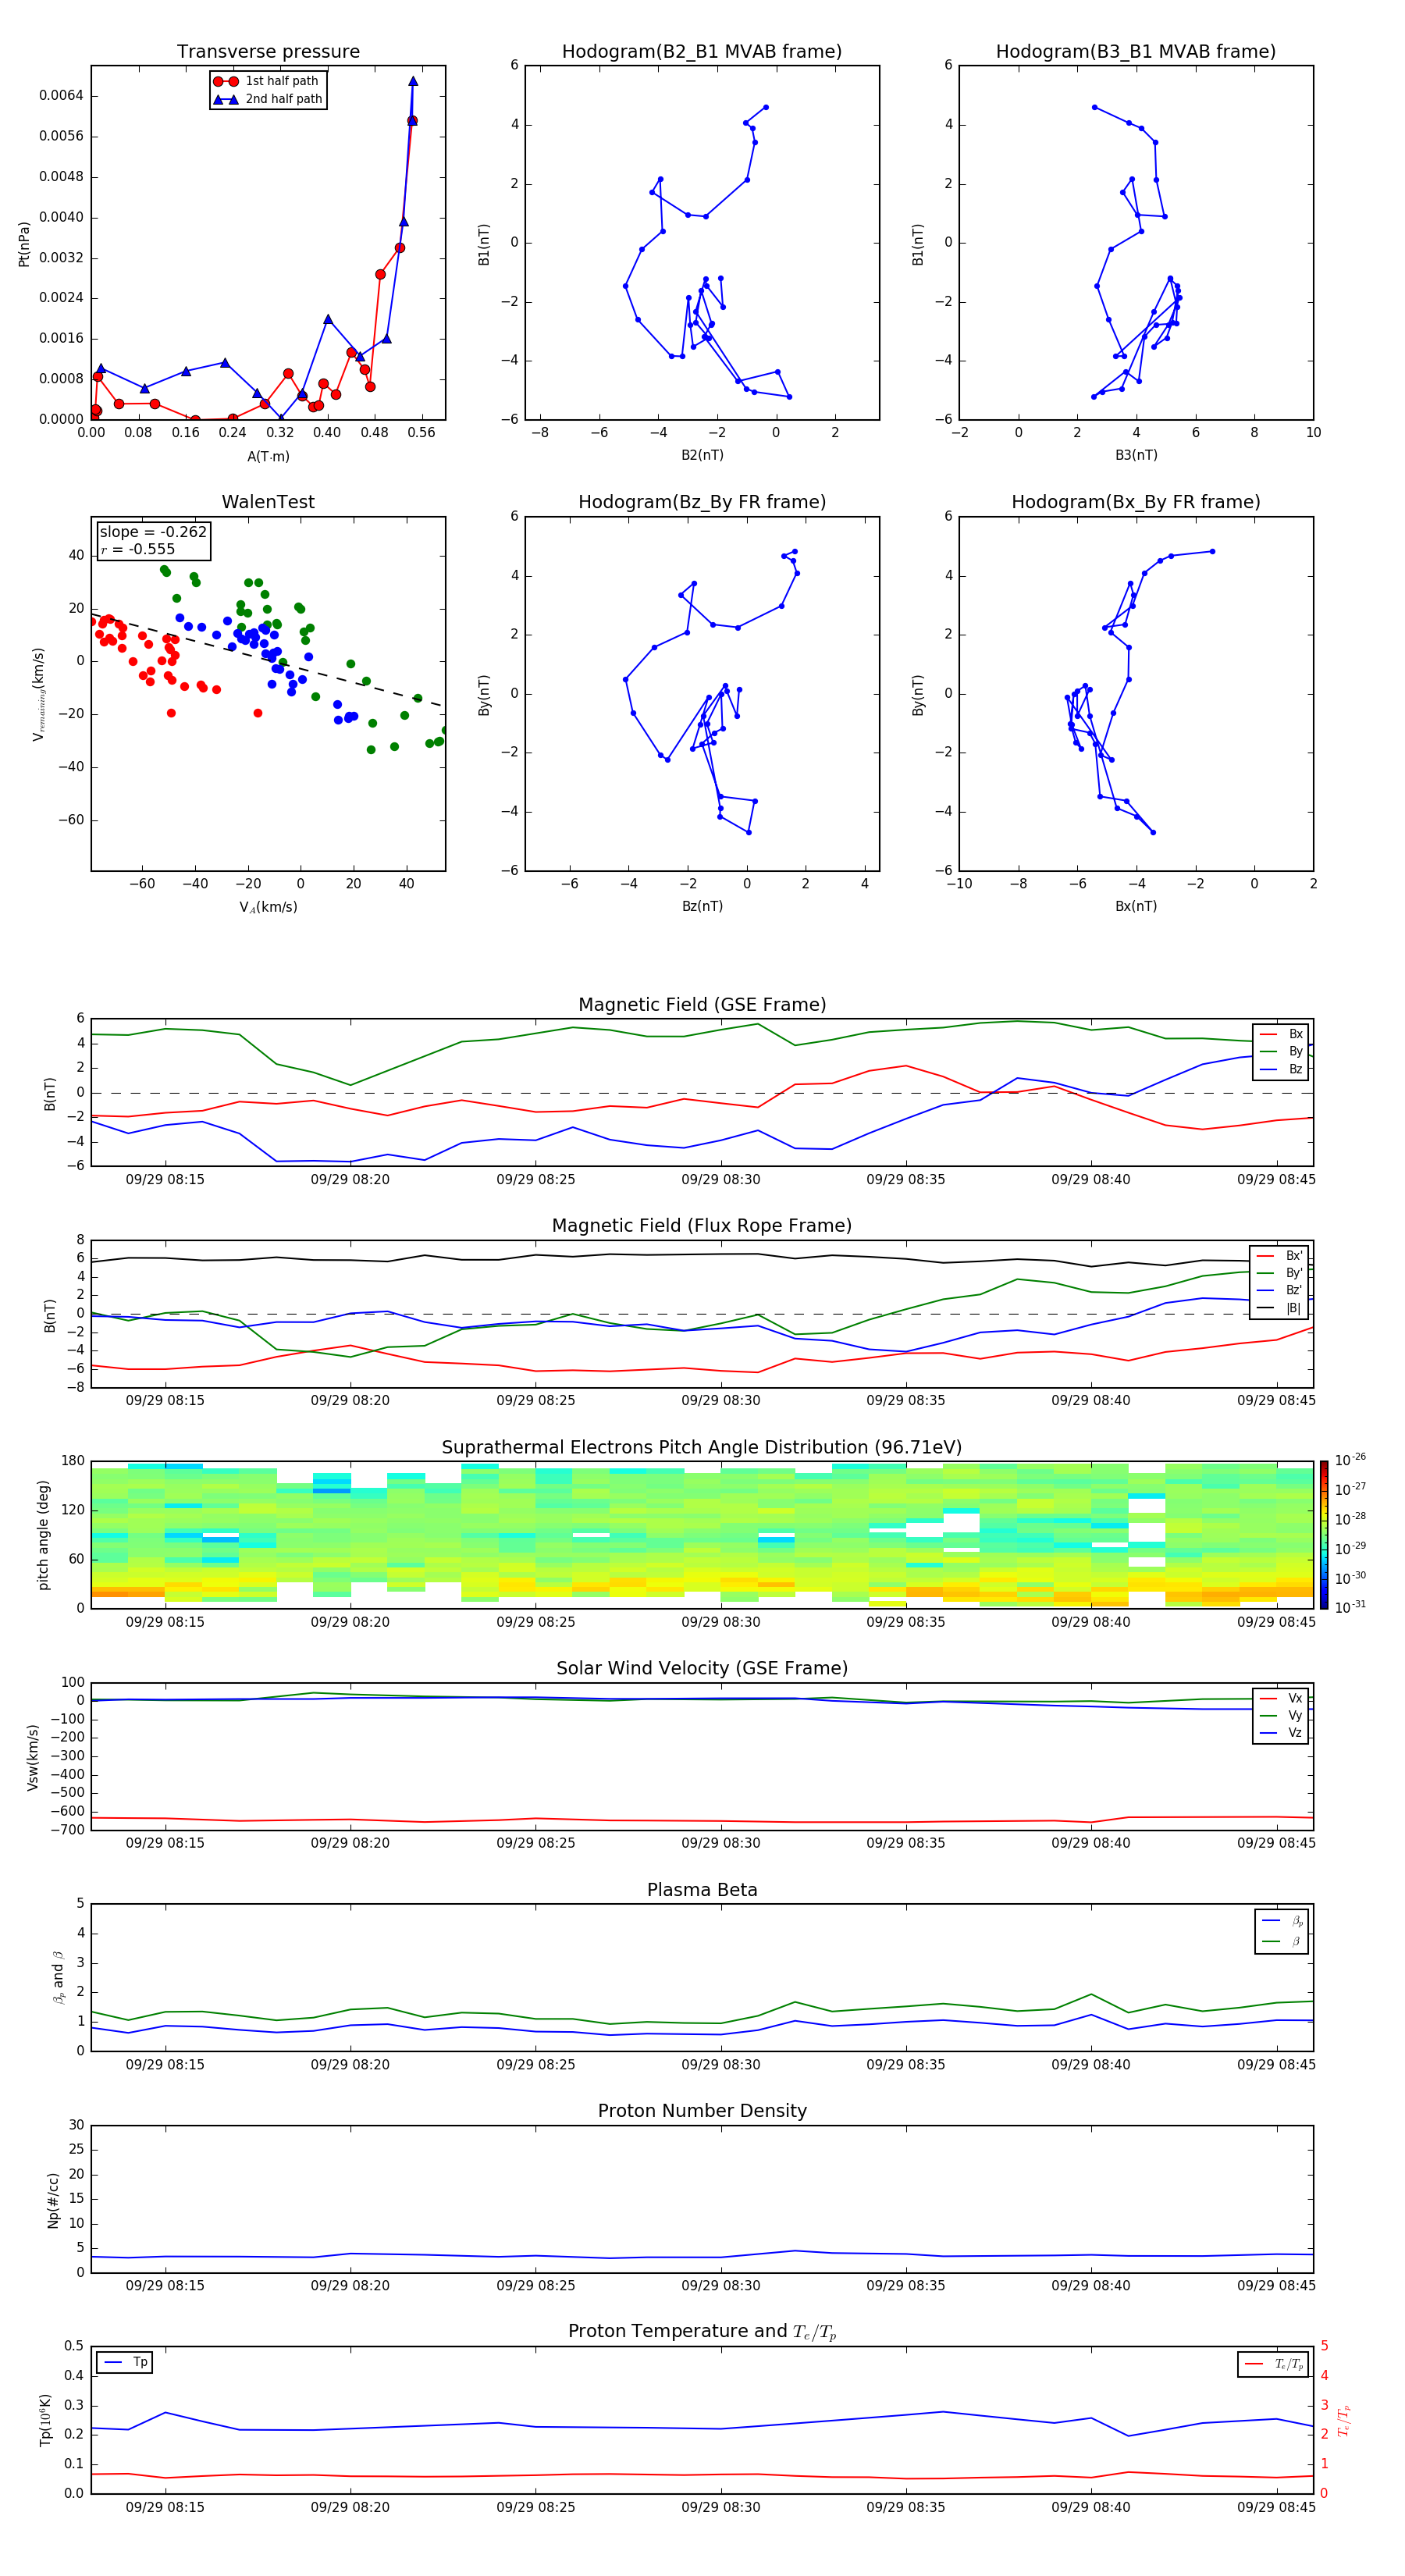This screenshot has width=1405, height=2576.
Task: Click the 'Vx' legend entry
Action: (1282, 1698)
